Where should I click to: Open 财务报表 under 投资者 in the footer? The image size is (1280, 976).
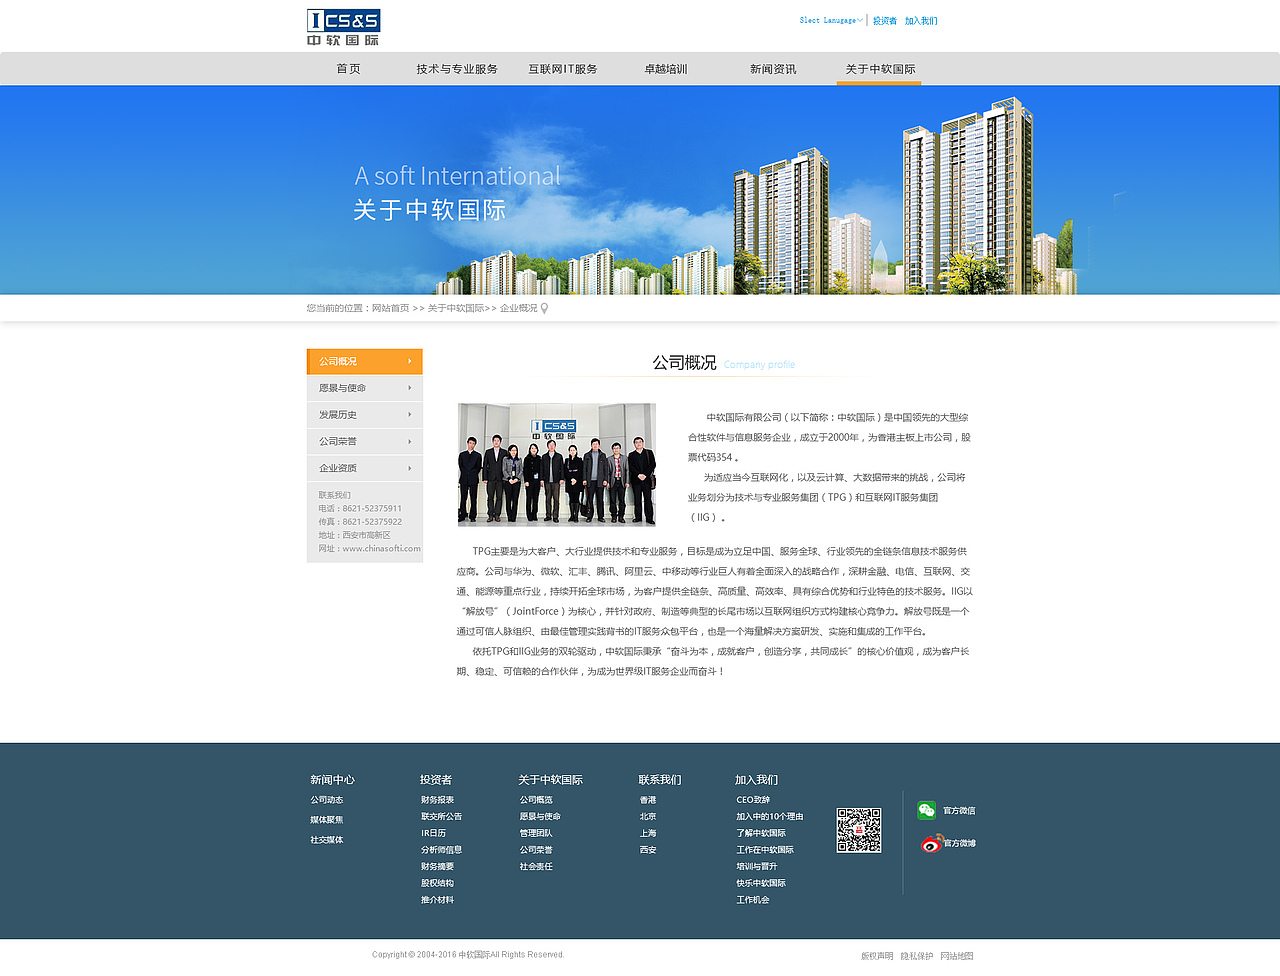(x=435, y=799)
